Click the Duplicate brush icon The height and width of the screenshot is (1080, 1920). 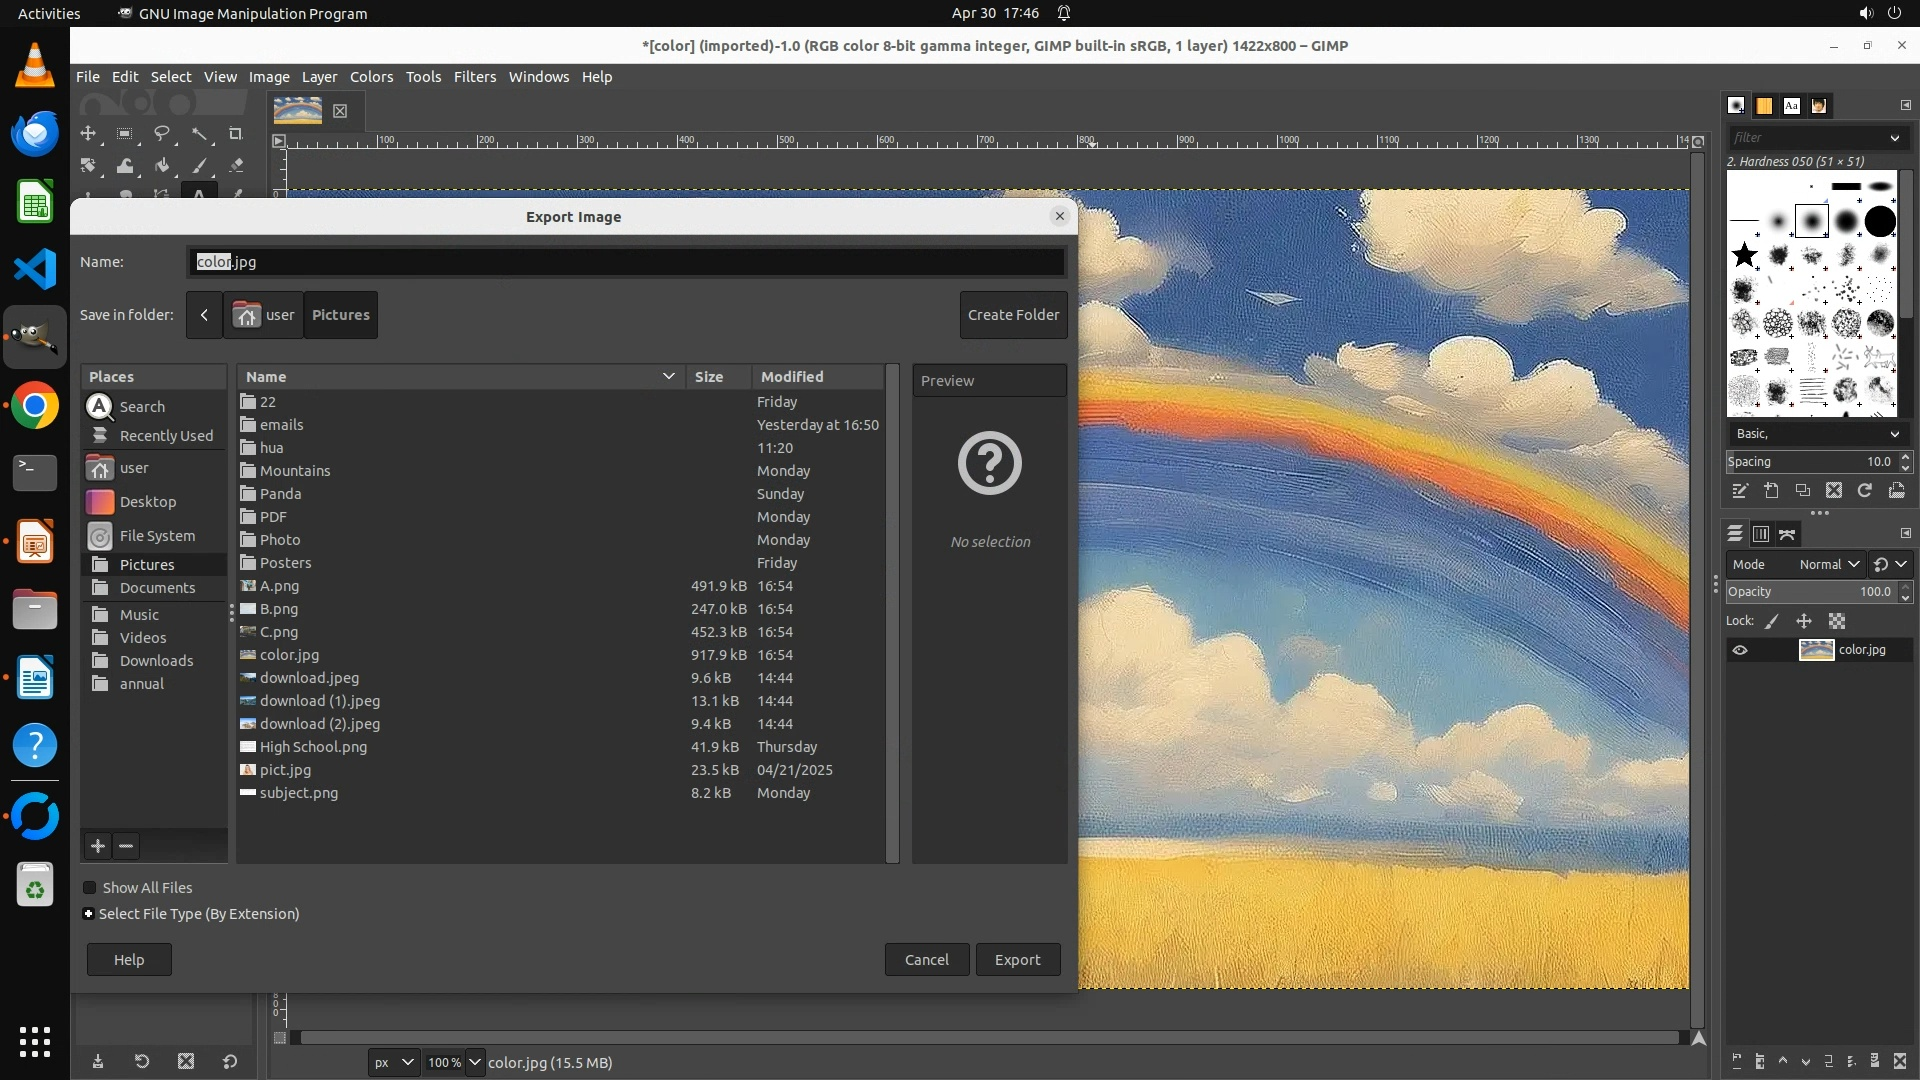point(1803,491)
